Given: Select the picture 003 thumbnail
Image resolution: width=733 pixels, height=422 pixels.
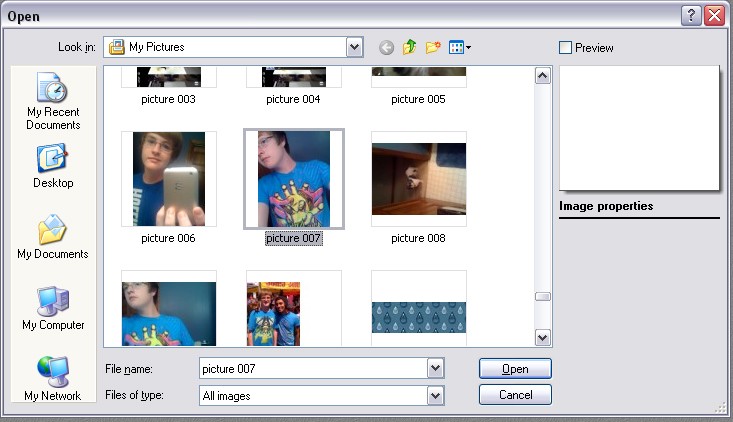Looking at the screenshot, I should coord(169,77).
